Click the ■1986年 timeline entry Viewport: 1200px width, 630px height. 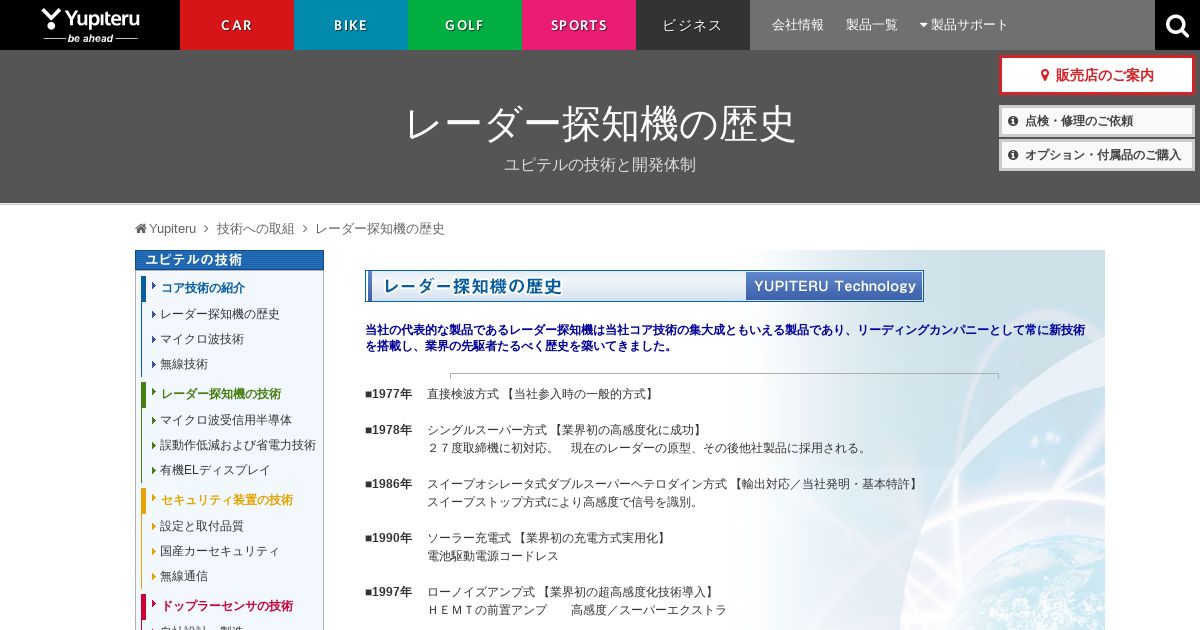click(388, 484)
